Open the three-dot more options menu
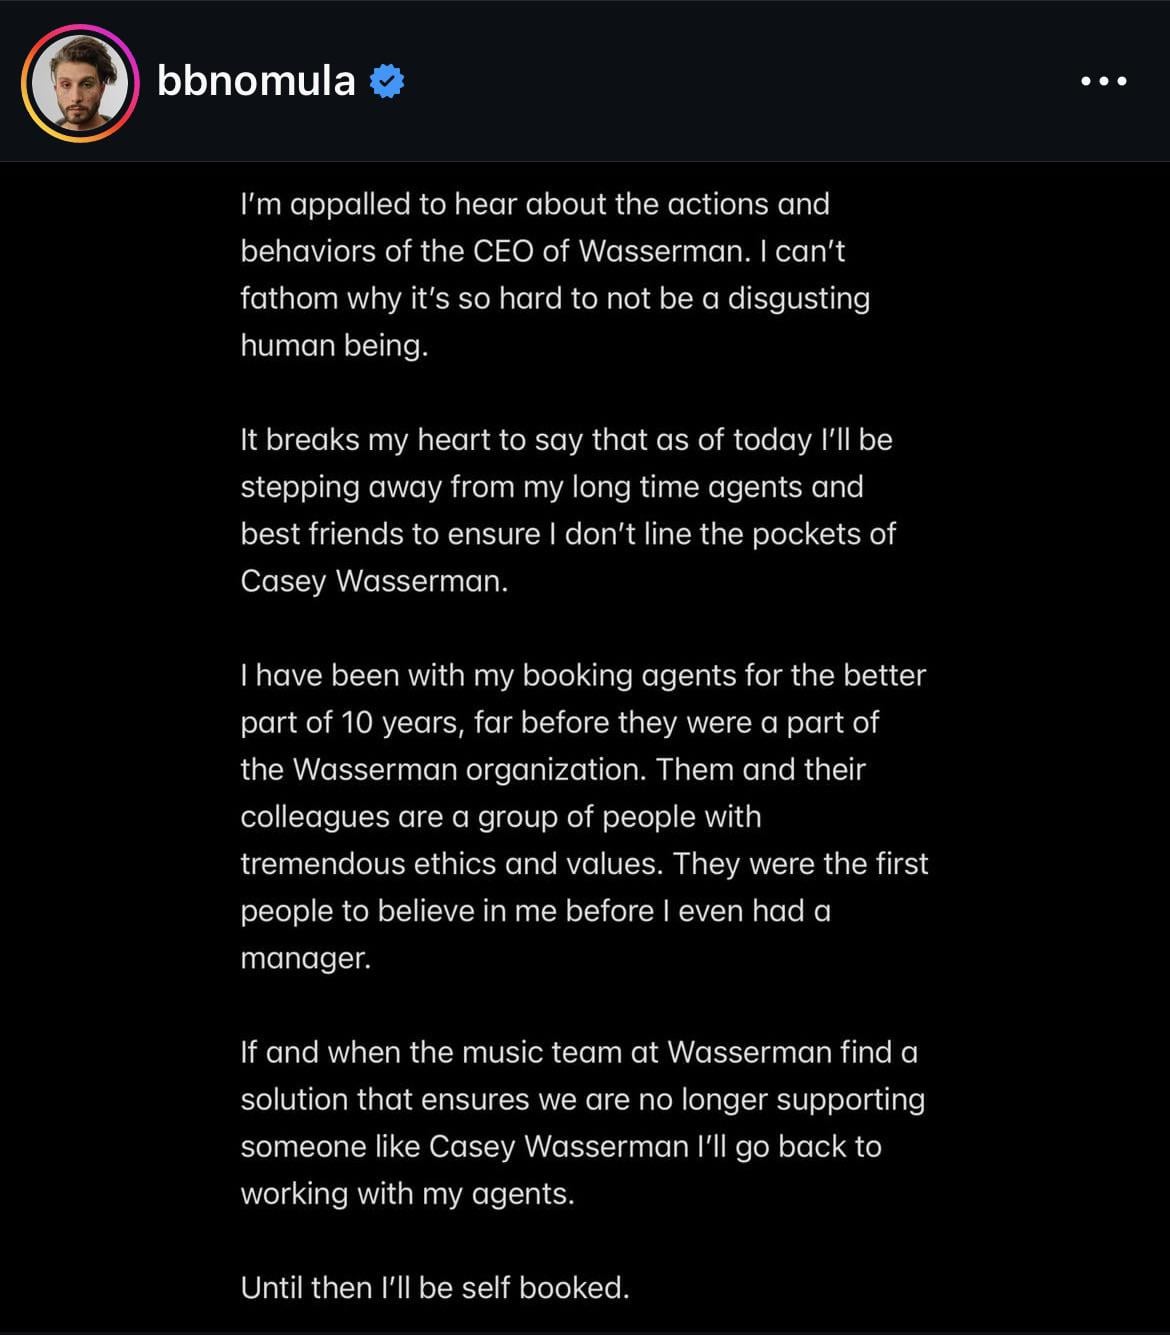Screen dimensions: 1170x1335 (x=1104, y=81)
